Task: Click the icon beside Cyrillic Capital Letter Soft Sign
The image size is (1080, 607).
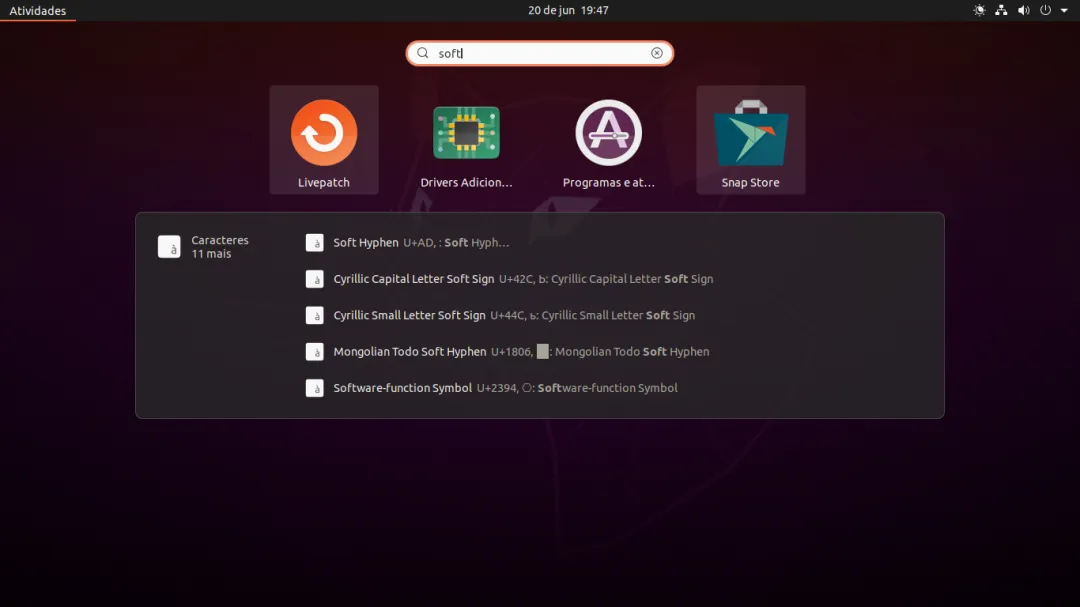Action: (315, 279)
